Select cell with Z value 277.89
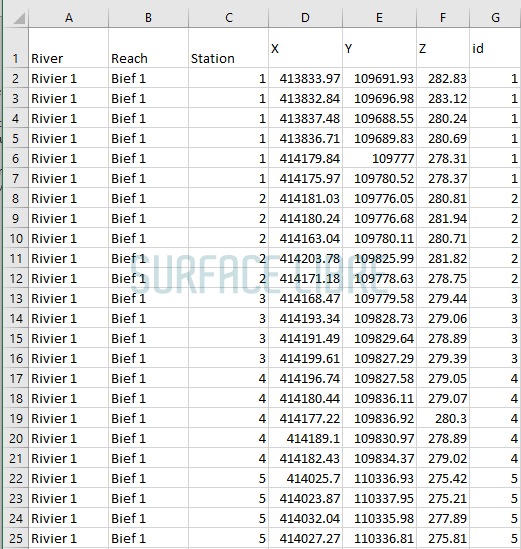The image size is (521, 549). click(x=443, y=518)
